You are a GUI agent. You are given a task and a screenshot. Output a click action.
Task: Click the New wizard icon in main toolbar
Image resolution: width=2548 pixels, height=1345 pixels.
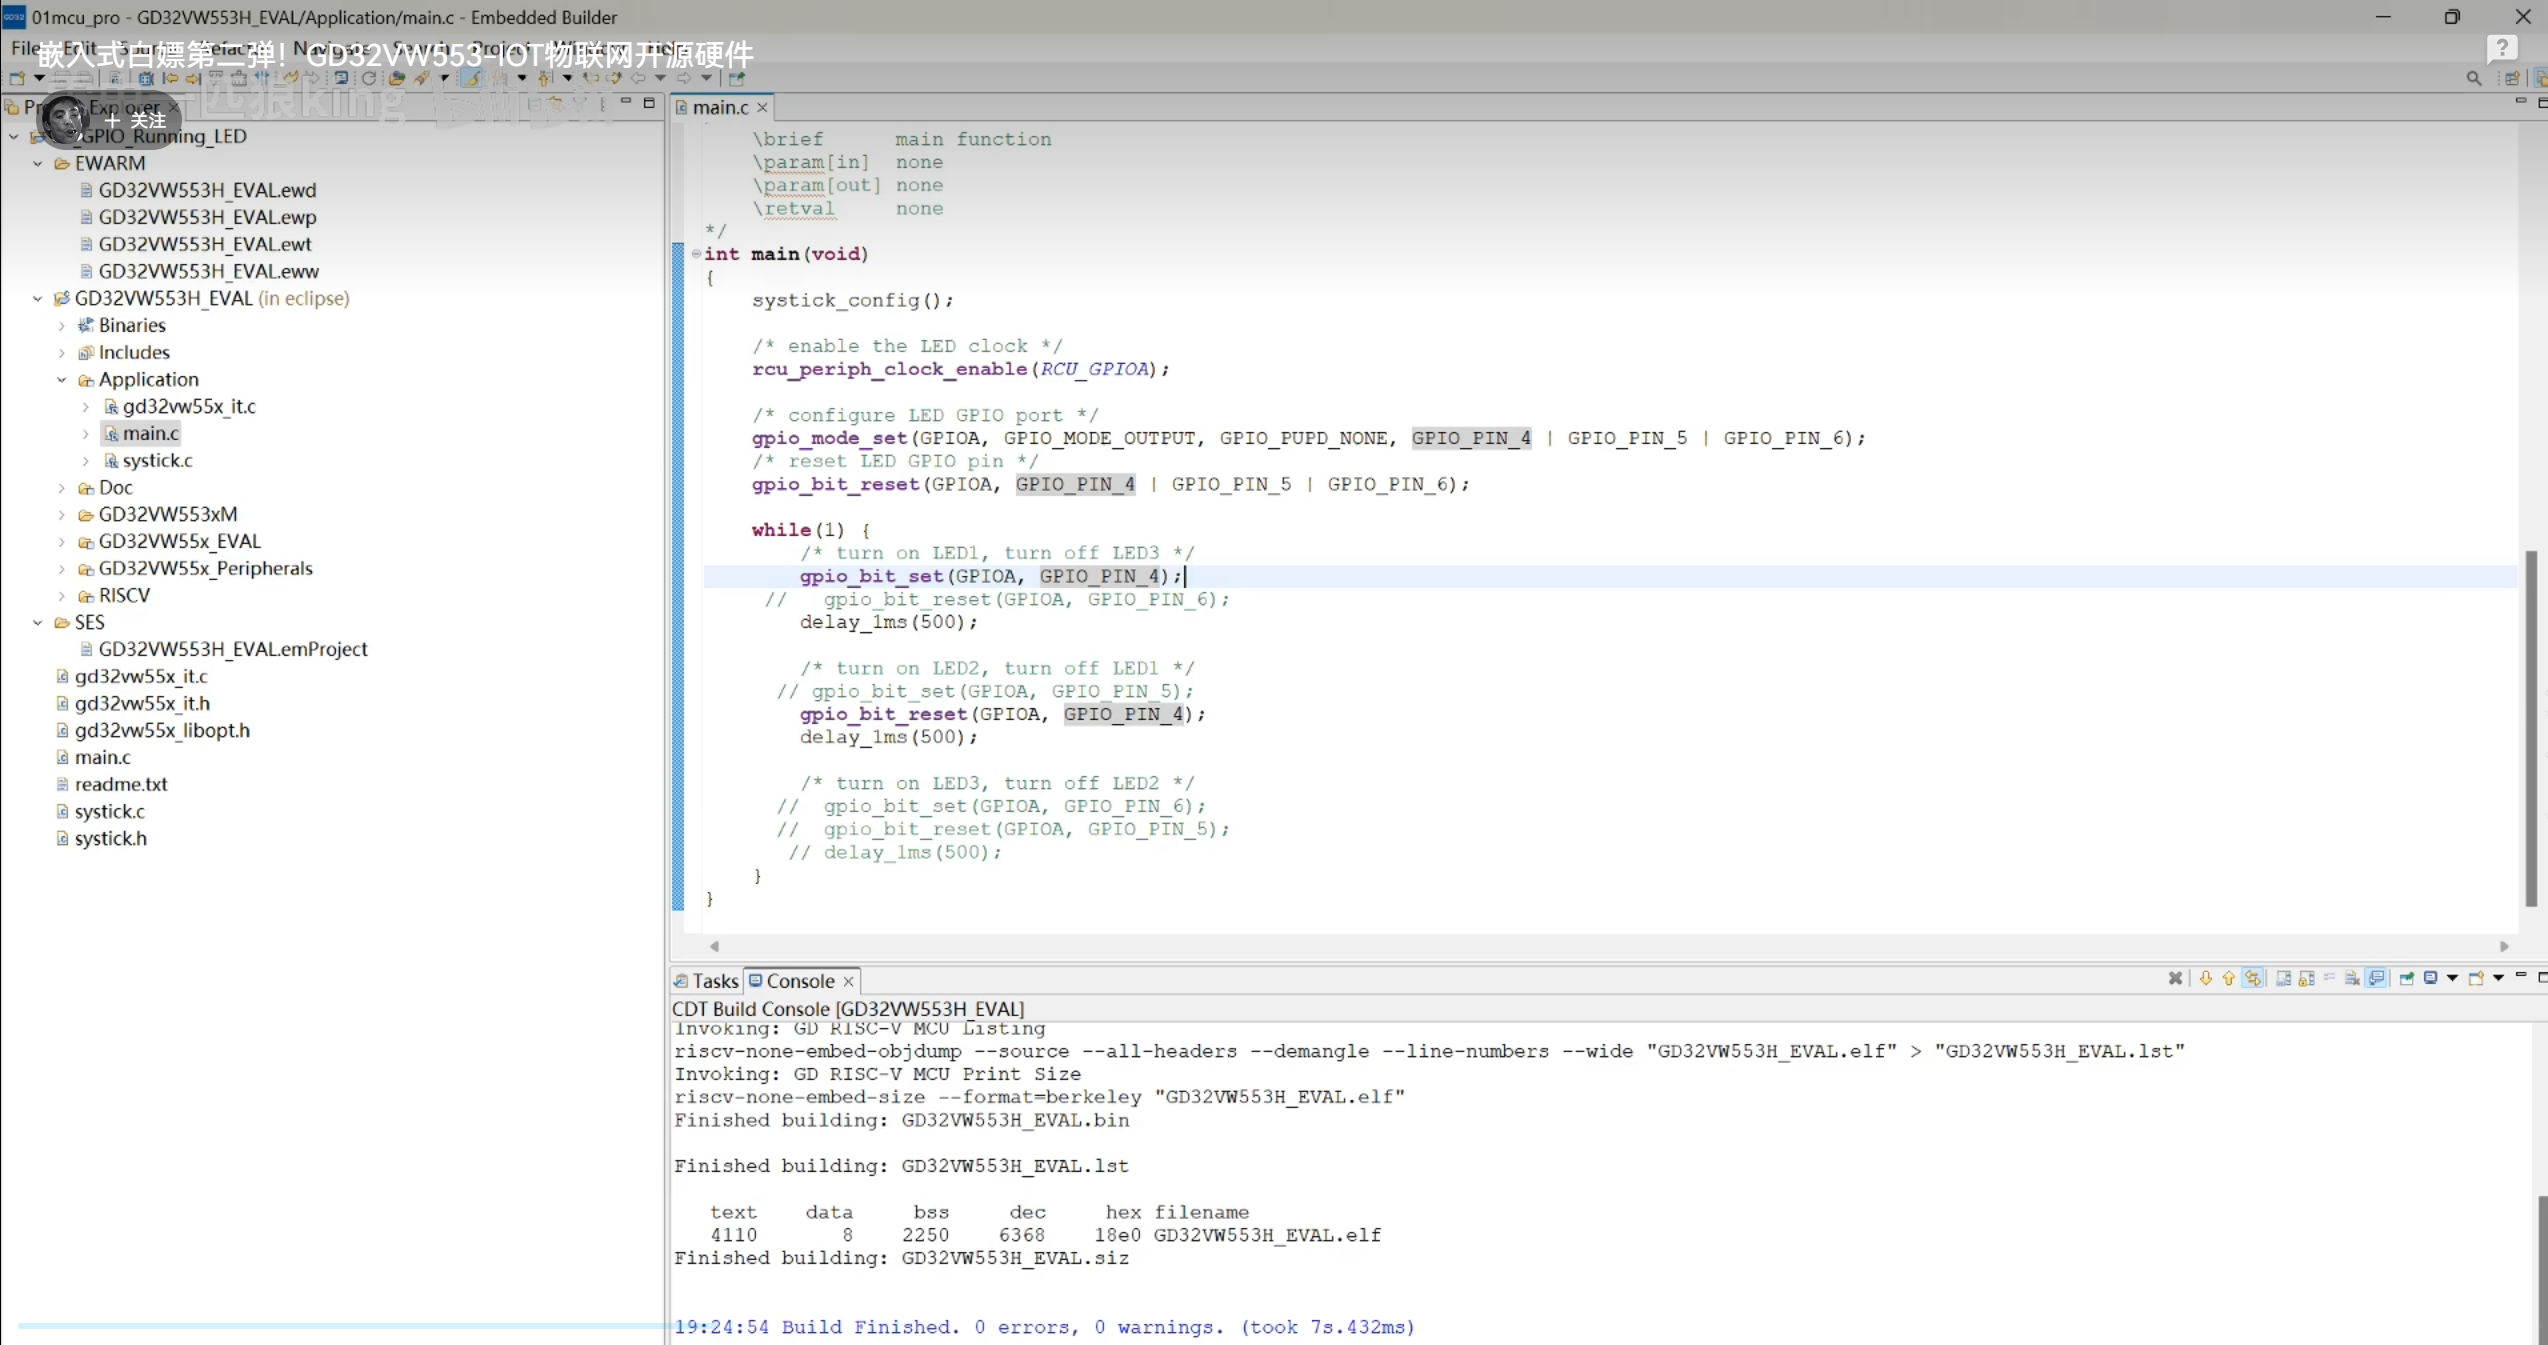pos(17,78)
